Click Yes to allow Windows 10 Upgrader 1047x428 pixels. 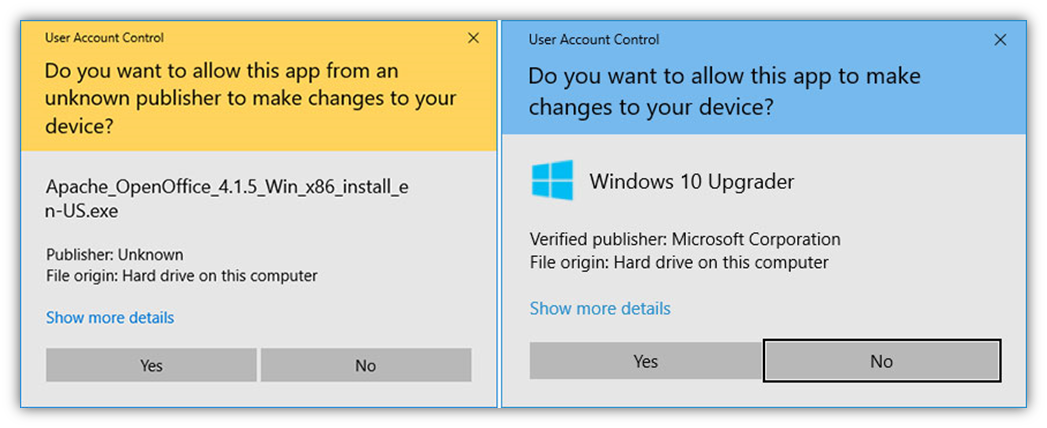pyautogui.click(x=646, y=361)
